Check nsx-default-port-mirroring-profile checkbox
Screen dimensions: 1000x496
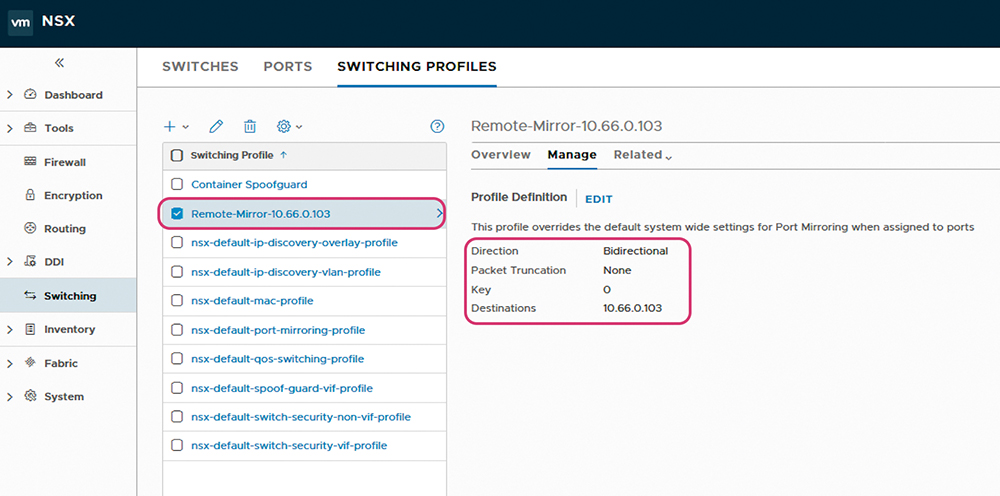[177, 330]
